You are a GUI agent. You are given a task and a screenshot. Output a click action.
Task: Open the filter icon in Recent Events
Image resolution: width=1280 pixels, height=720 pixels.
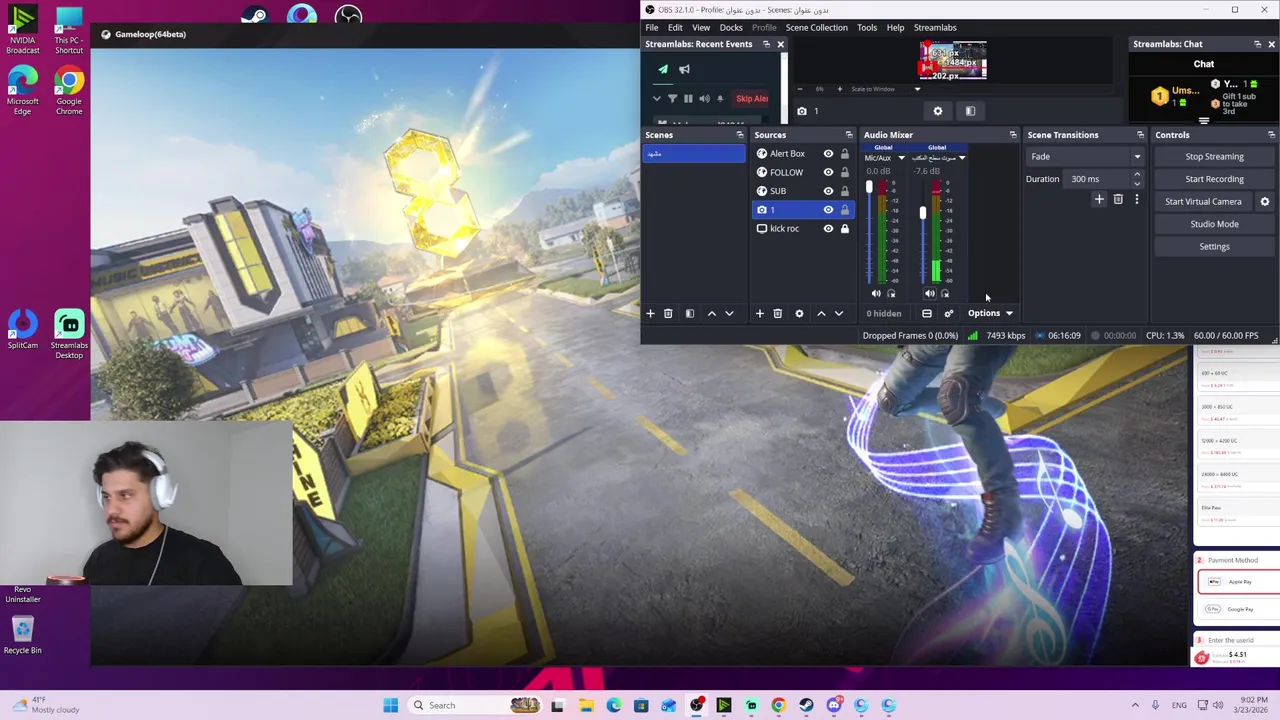click(672, 98)
